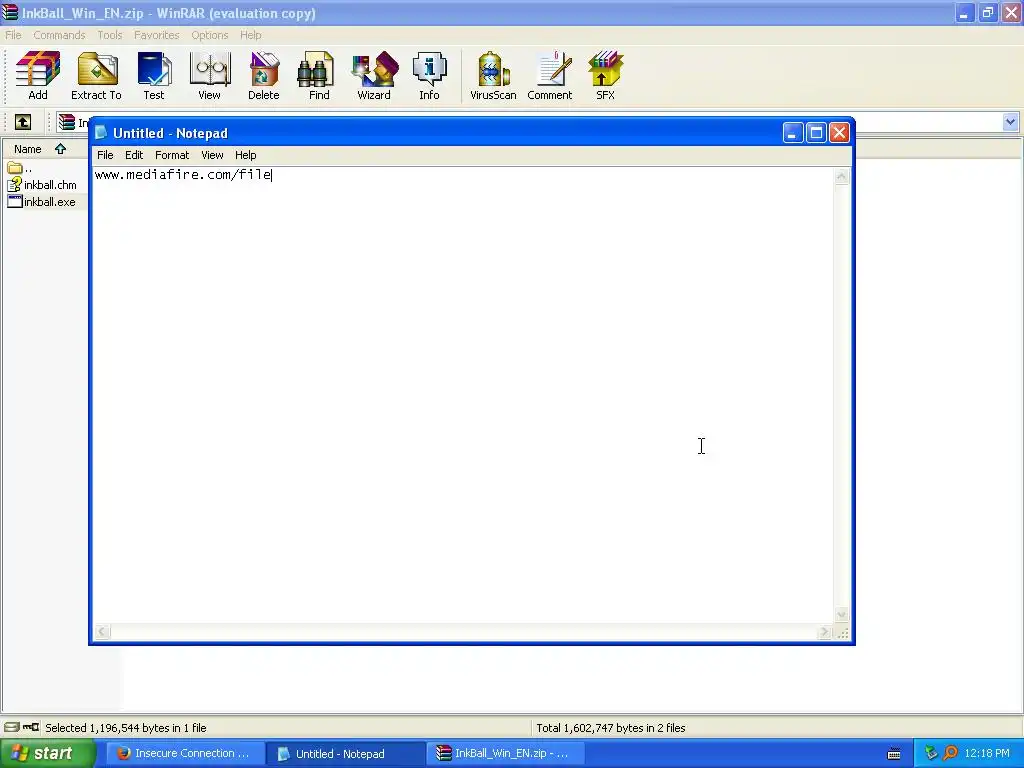Show archive Info icon
1024x768 pixels.
[x=429, y=76]
